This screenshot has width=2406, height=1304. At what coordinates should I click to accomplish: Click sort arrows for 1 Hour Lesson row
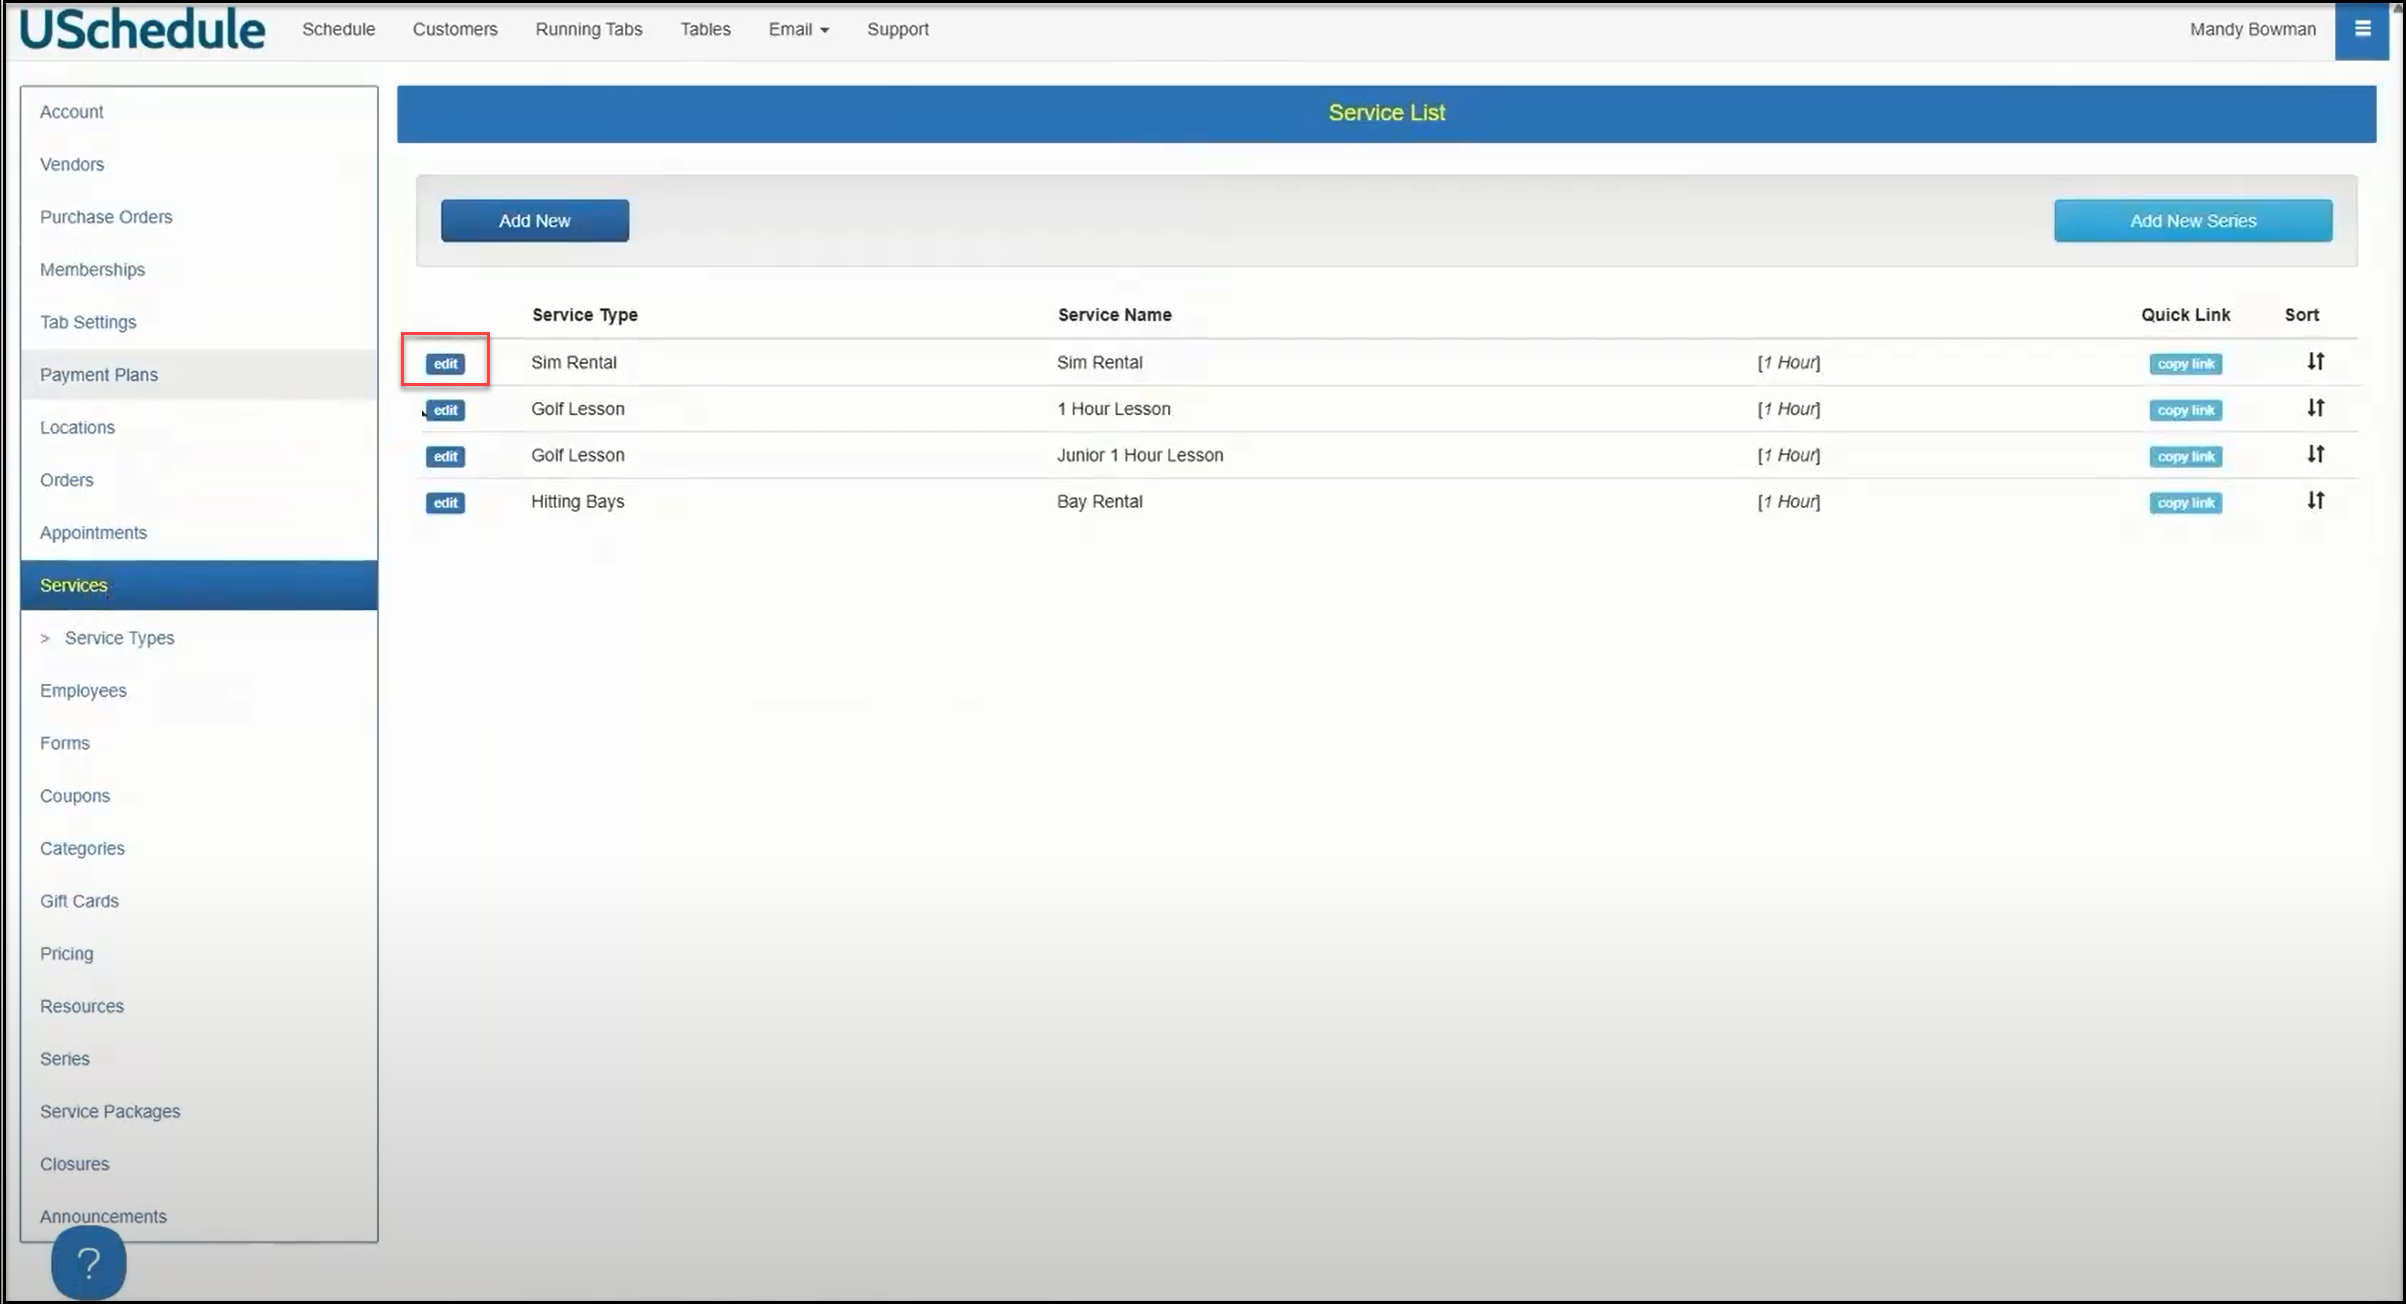tap(2315, 408)
